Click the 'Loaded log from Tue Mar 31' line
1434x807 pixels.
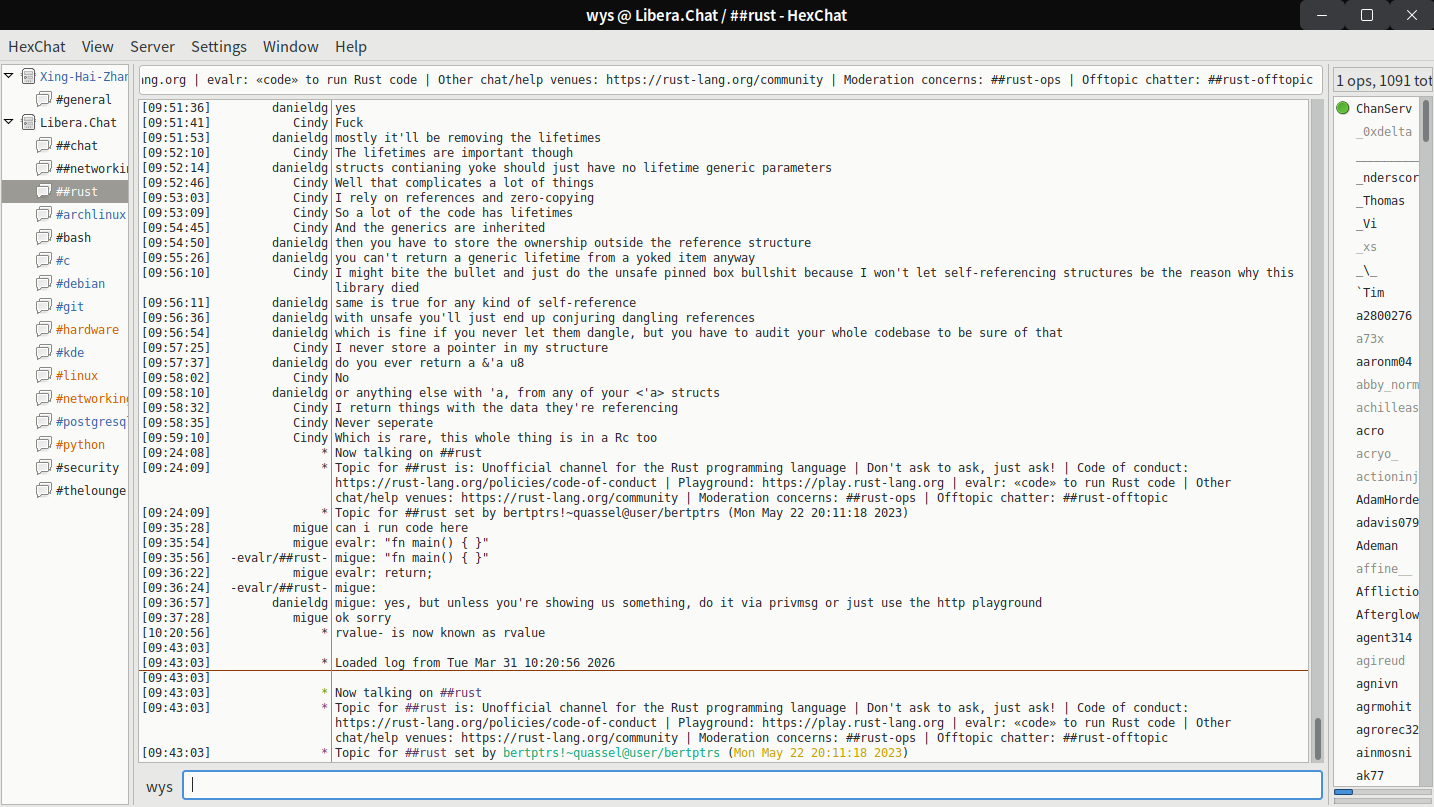tap(475, 663)
